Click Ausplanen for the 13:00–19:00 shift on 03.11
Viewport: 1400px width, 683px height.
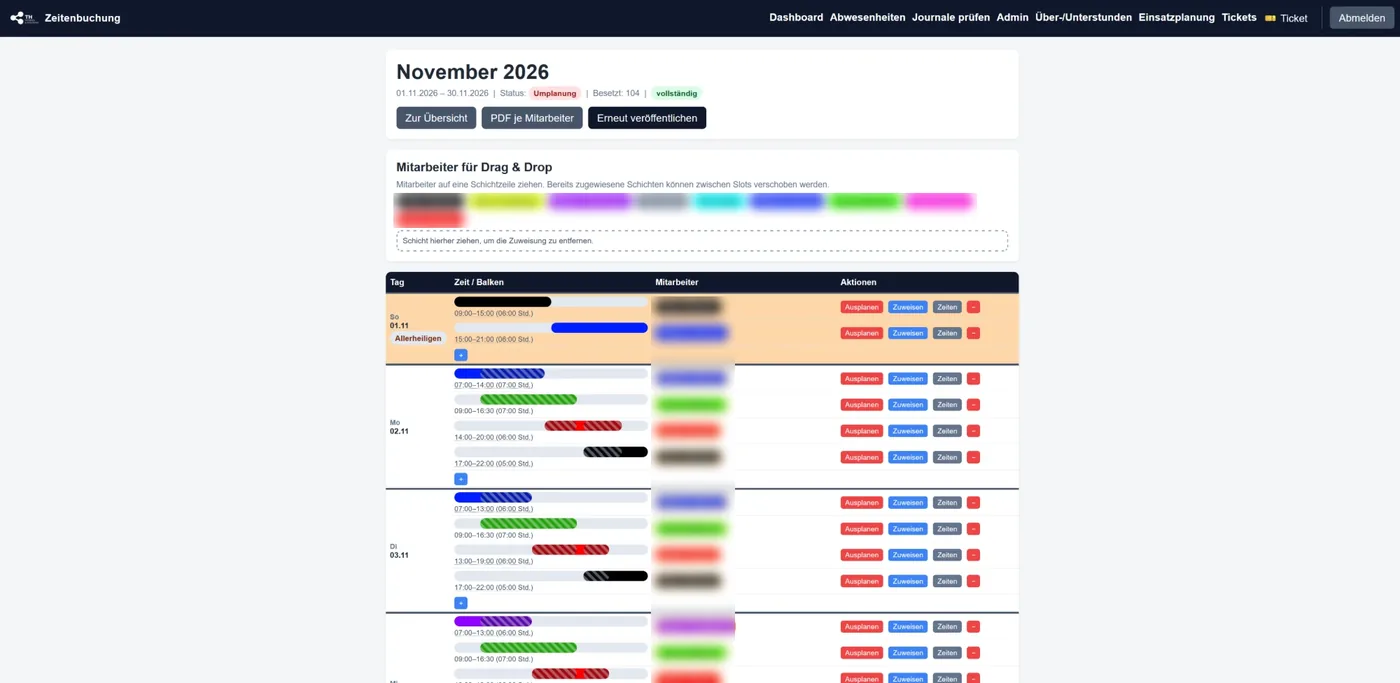pyautogui.click(x=861, y=555)
